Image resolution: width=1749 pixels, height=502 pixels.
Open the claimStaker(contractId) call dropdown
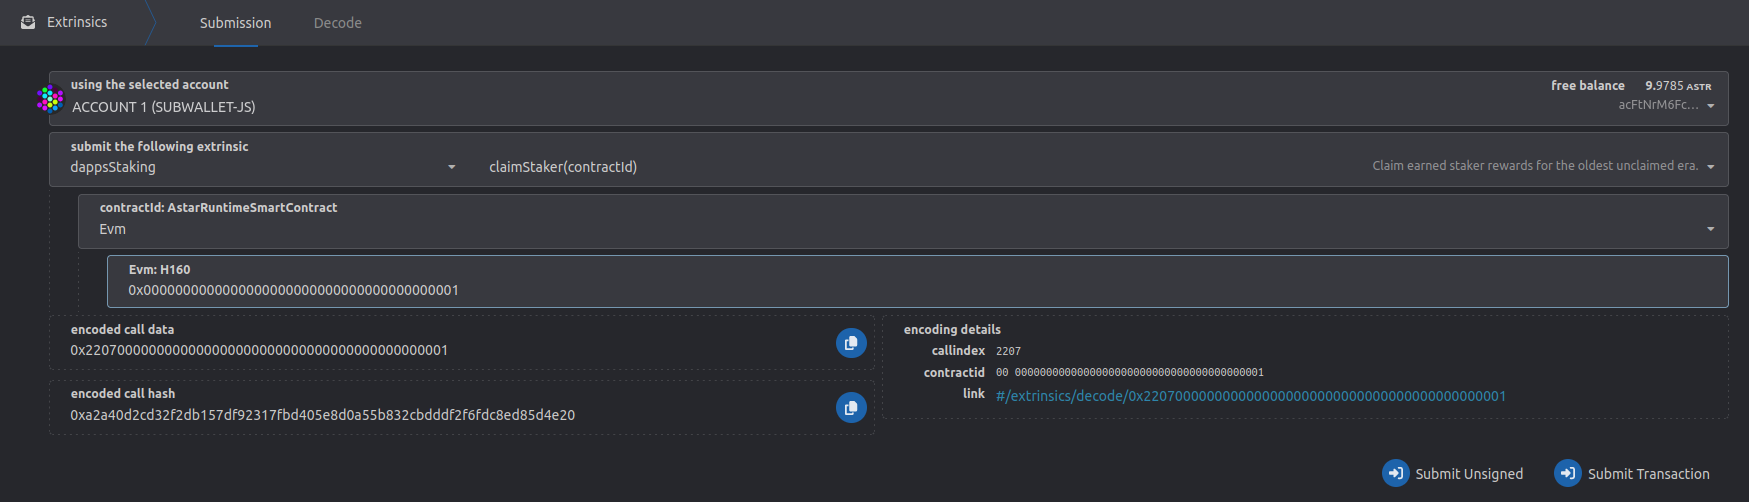[1710, 167]
